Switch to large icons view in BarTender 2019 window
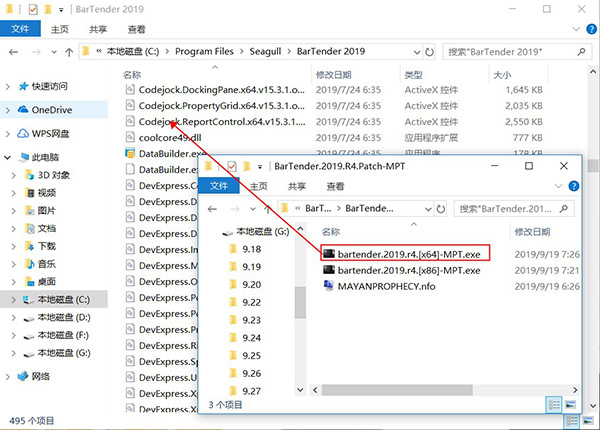Screen dimensions: 600x430 pos(588,421)
